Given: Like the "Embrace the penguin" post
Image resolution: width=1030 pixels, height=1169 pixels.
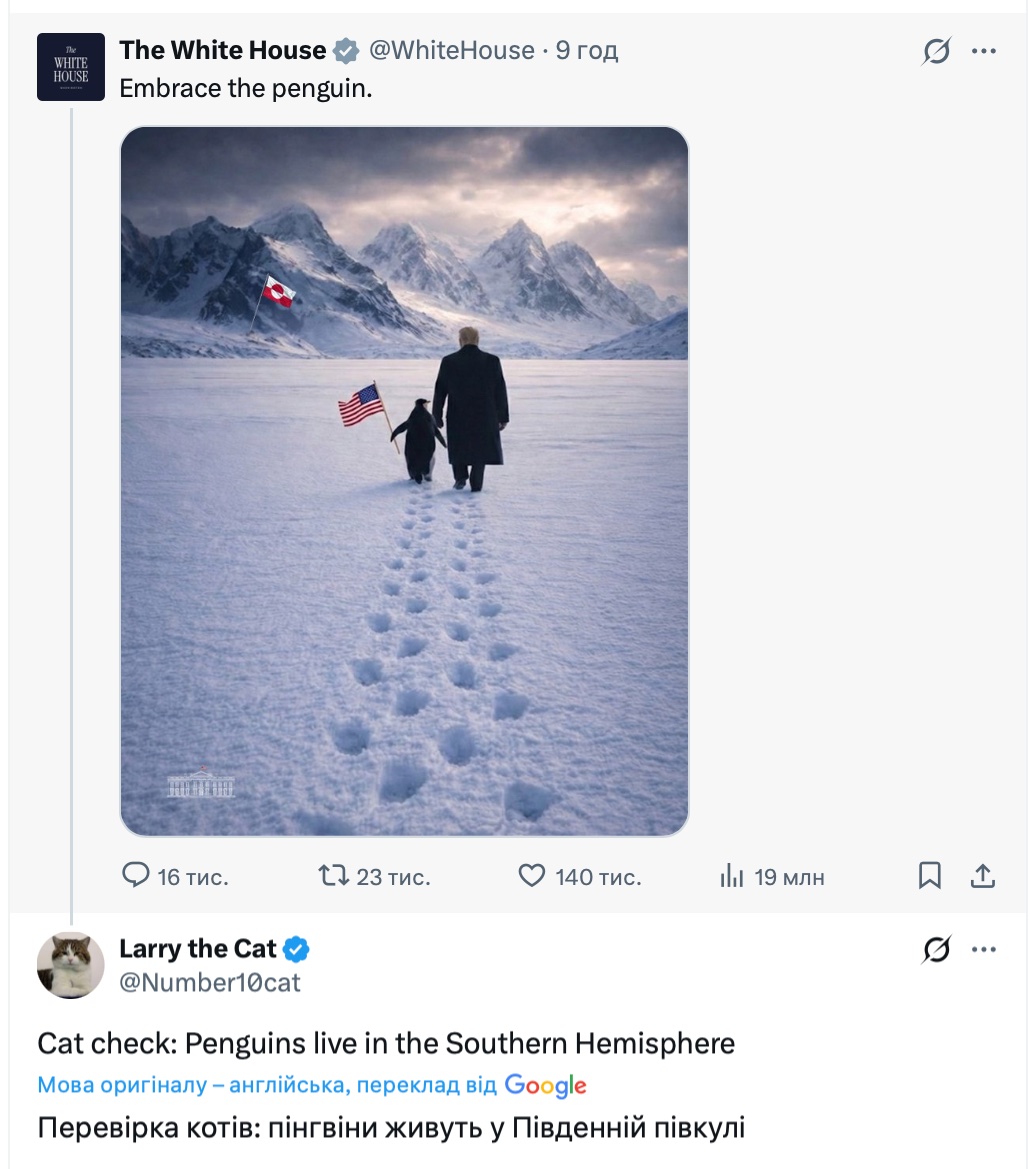Looking at the screenshot, I should click(x=532, y=877).
